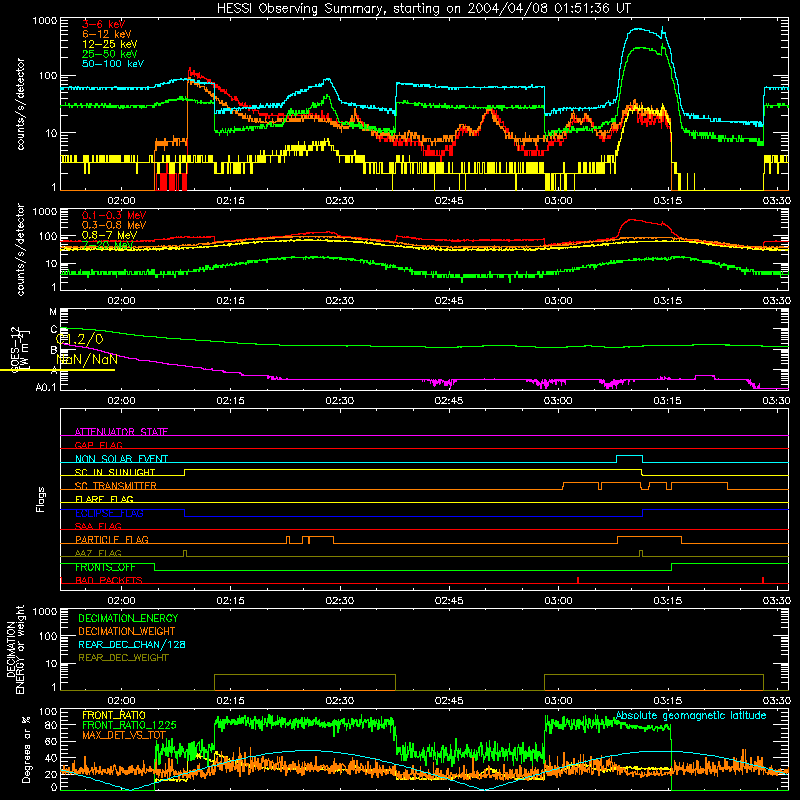Click the SC_IN_SUNLIGHT flag label
Image resolution: width=800 pixels, height=800 pixels.
[x=115, y=472]
